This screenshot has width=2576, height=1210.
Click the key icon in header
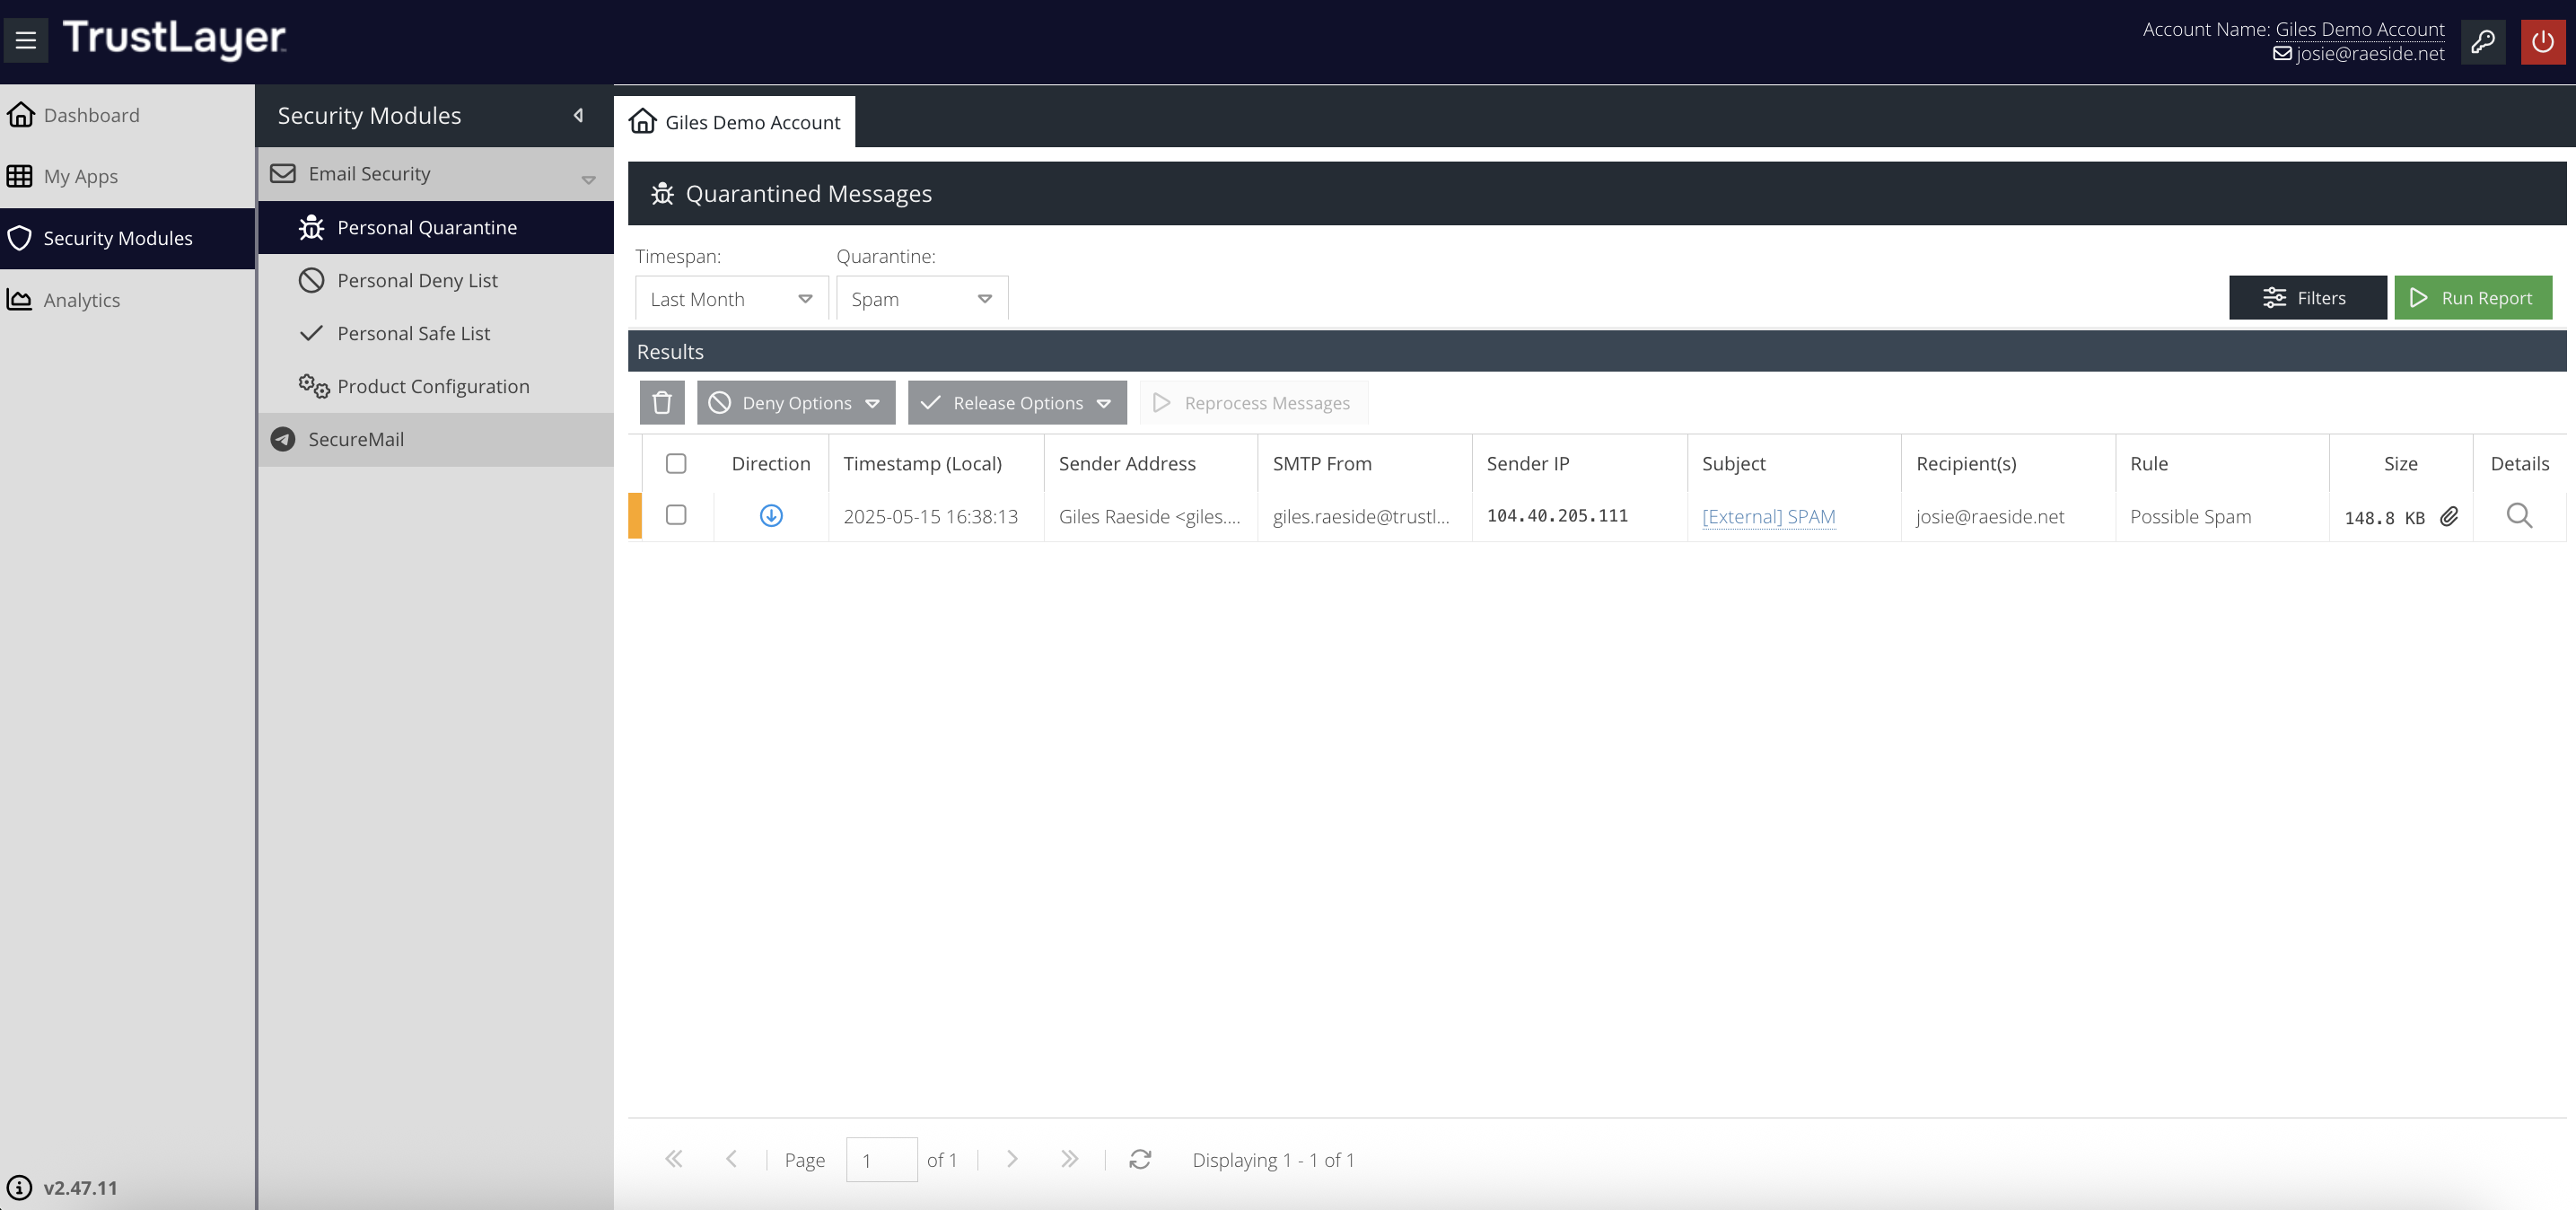point(2483,41)
